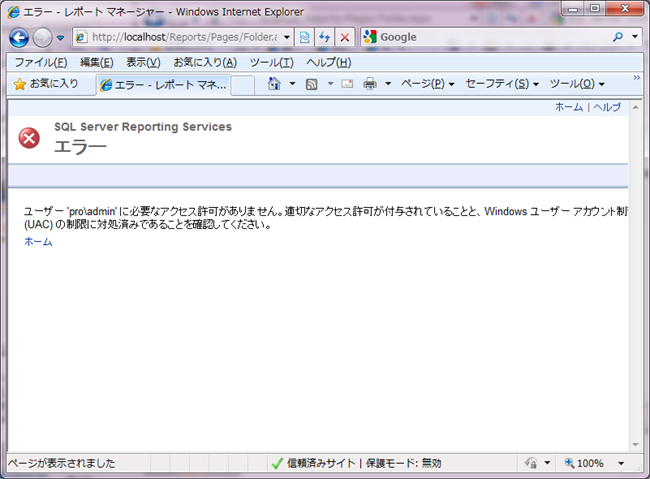
Task: Open the 表示(V) menu
Action: point(143,62)
